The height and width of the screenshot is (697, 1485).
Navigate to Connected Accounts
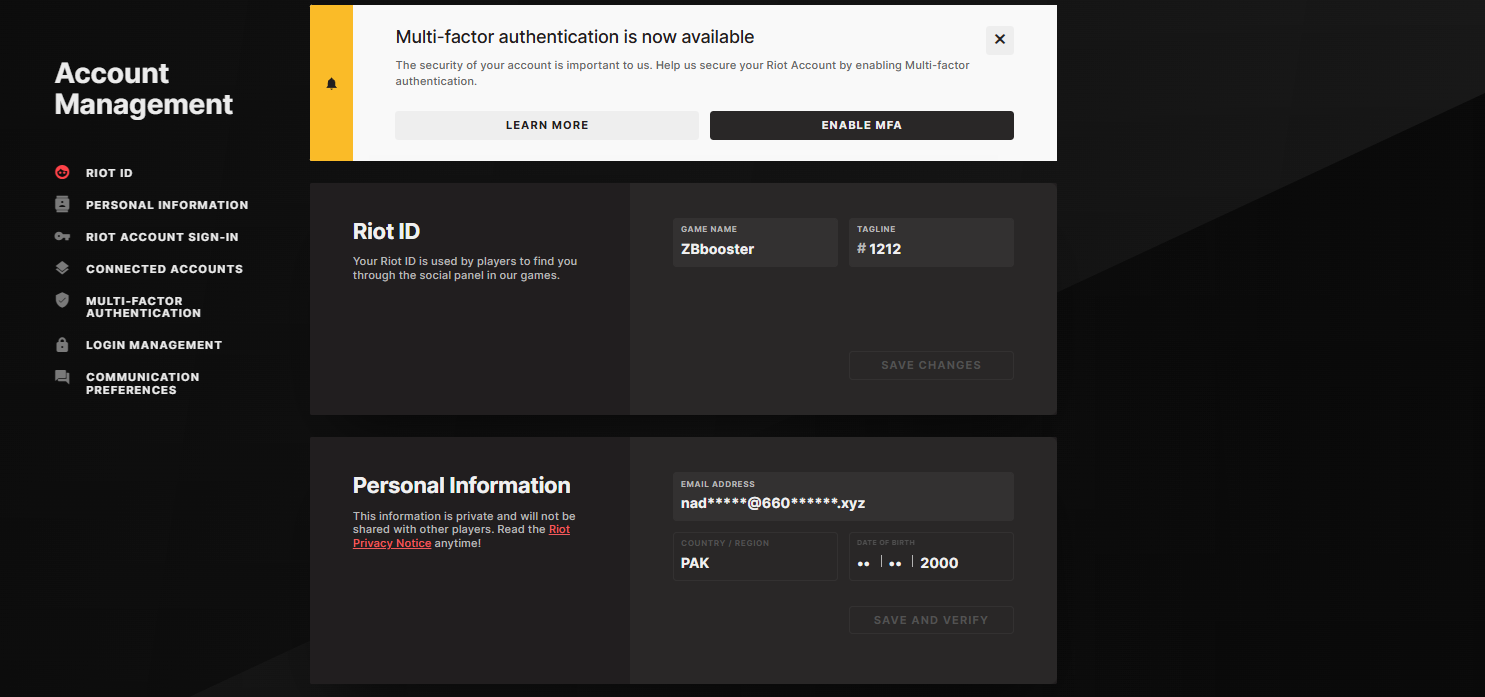(x=164, y=269)
